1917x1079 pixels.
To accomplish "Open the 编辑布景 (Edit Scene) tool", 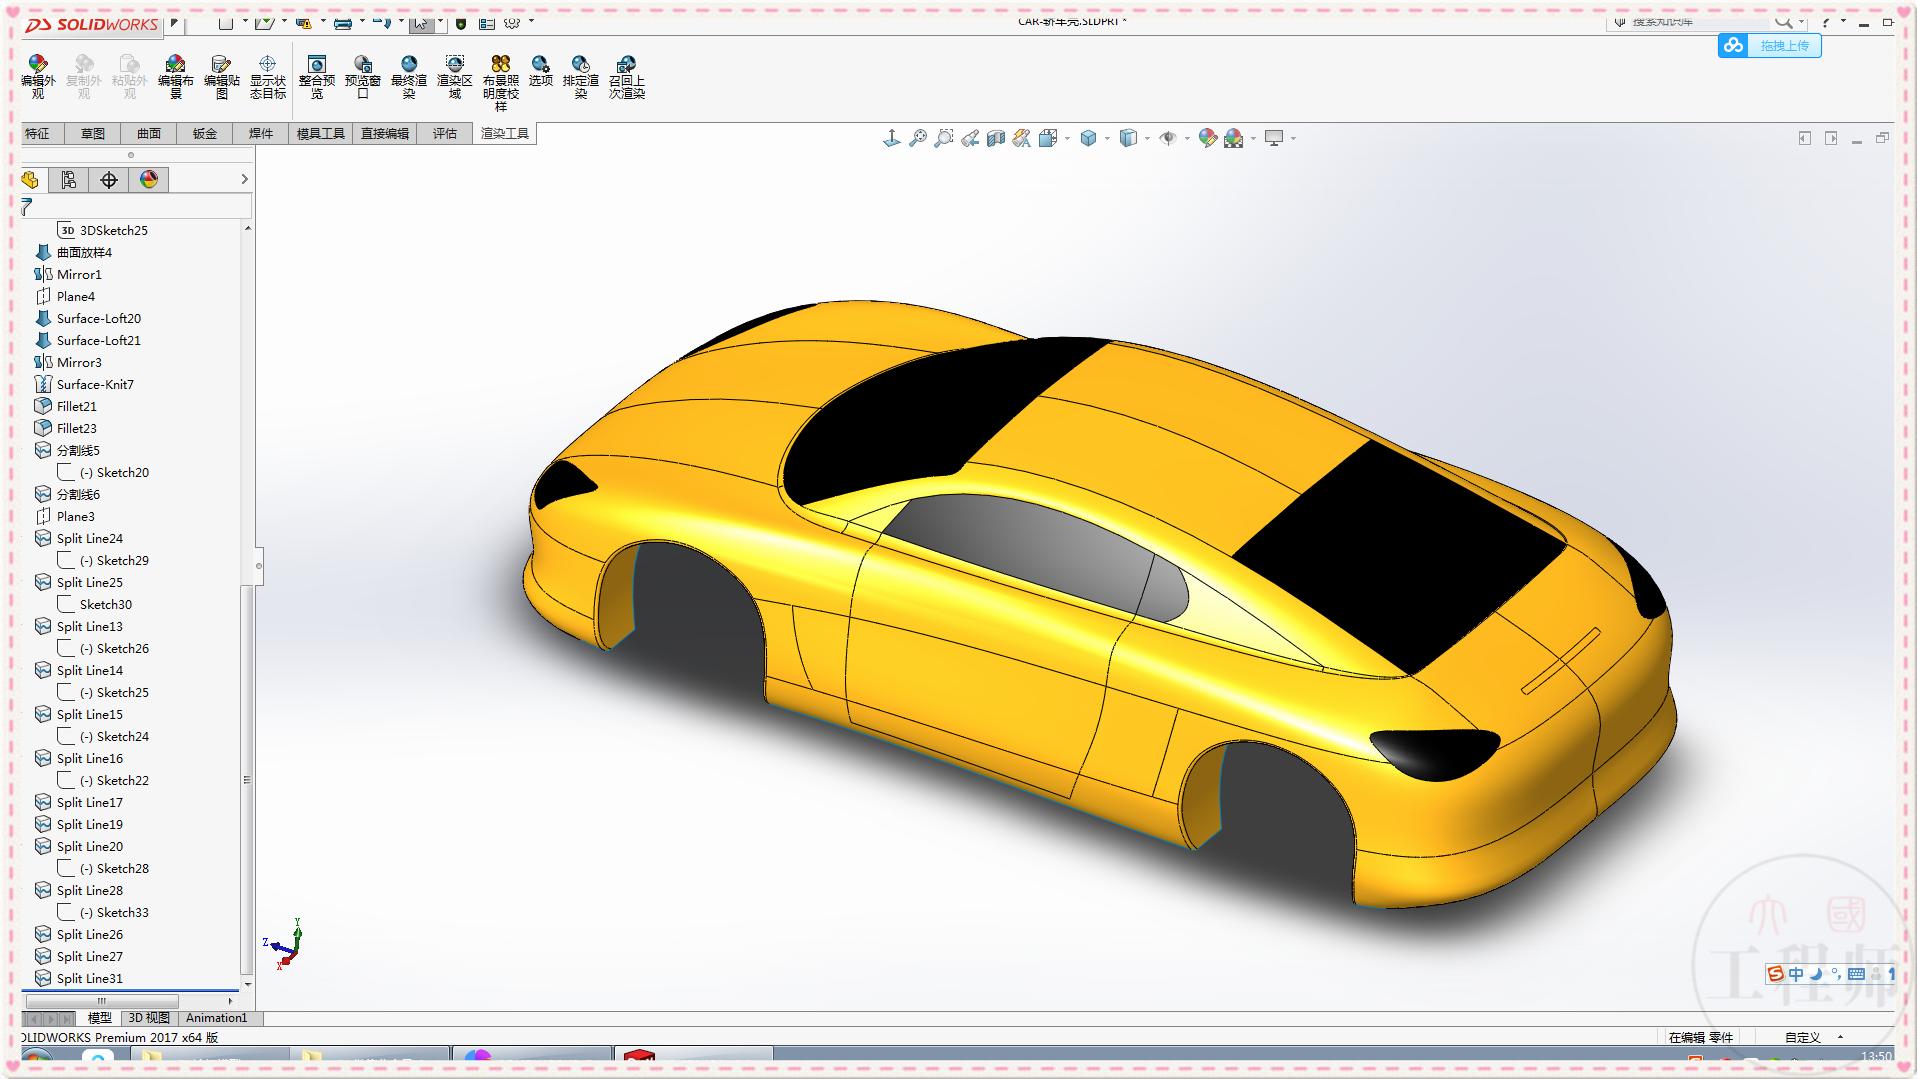I will 176,77.
